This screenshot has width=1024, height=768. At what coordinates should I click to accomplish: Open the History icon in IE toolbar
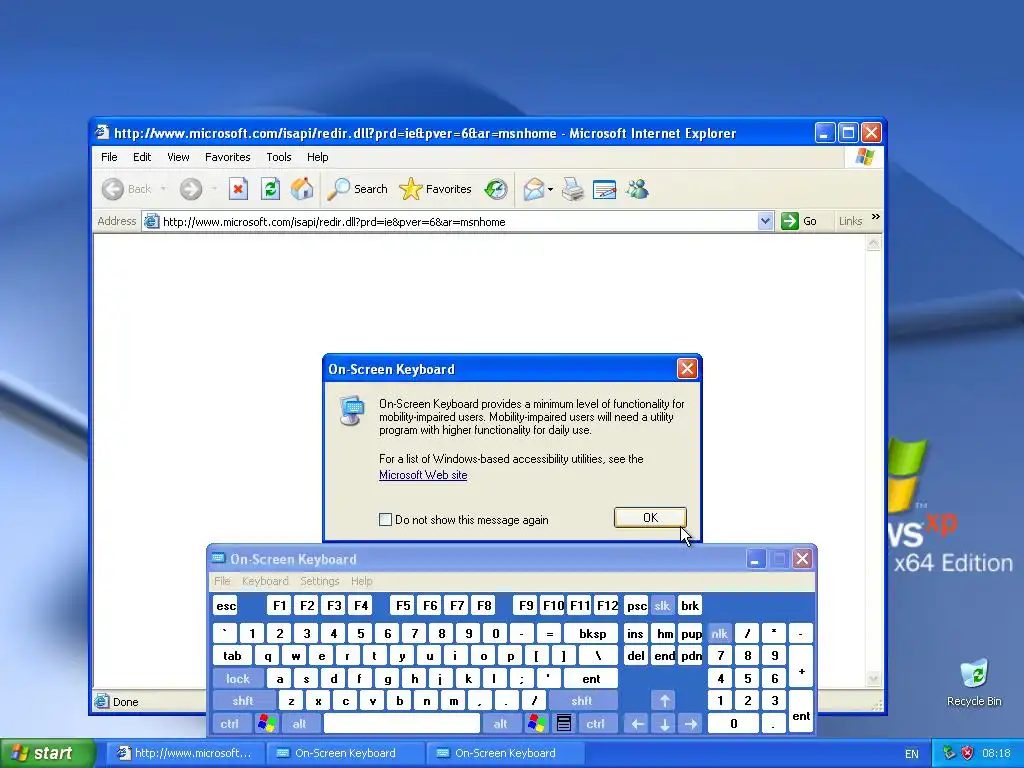[496, 189]
